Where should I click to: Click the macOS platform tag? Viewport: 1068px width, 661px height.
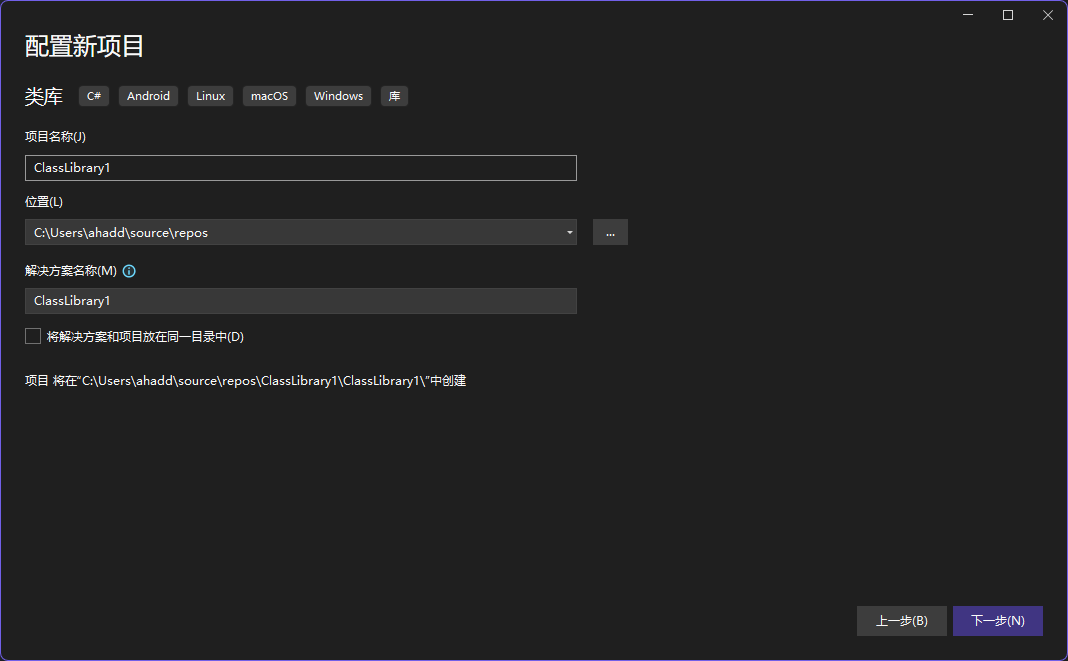(269, 96)
